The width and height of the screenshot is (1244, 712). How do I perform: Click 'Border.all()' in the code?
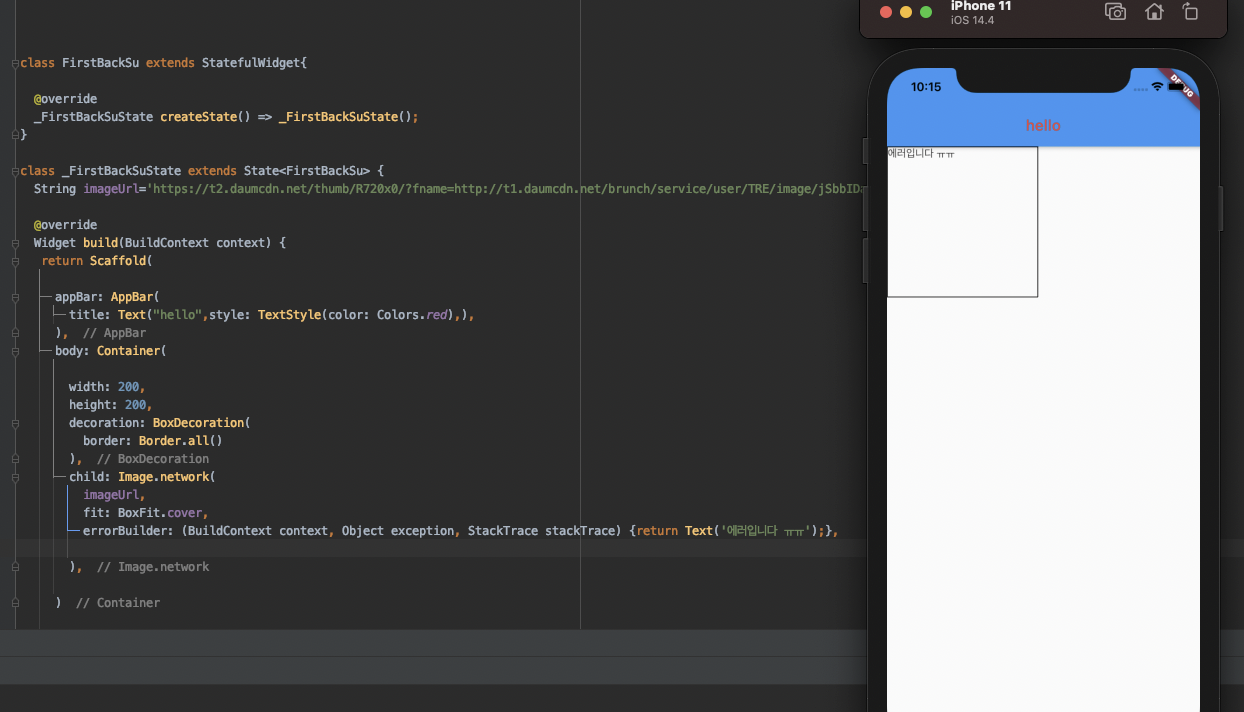[180, 441]
